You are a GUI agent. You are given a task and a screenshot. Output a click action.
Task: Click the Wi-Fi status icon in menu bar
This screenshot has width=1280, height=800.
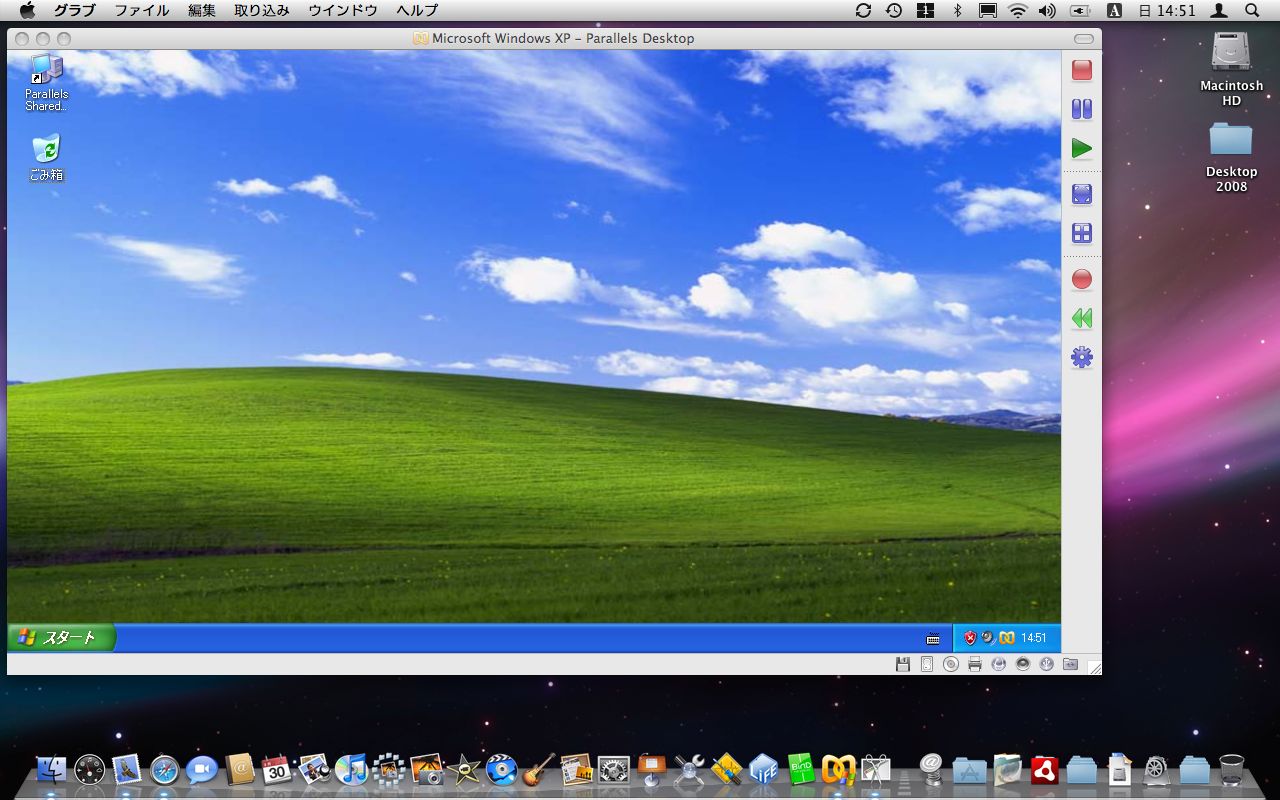1018,11
